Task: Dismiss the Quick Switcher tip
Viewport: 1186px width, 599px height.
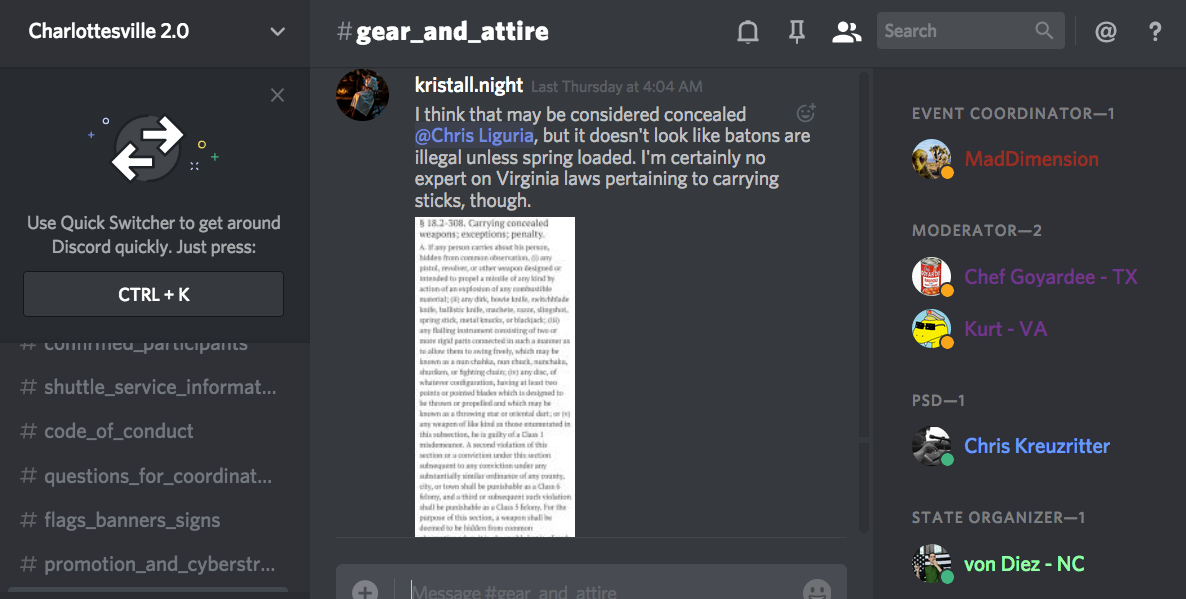Action: click(278, 95)
